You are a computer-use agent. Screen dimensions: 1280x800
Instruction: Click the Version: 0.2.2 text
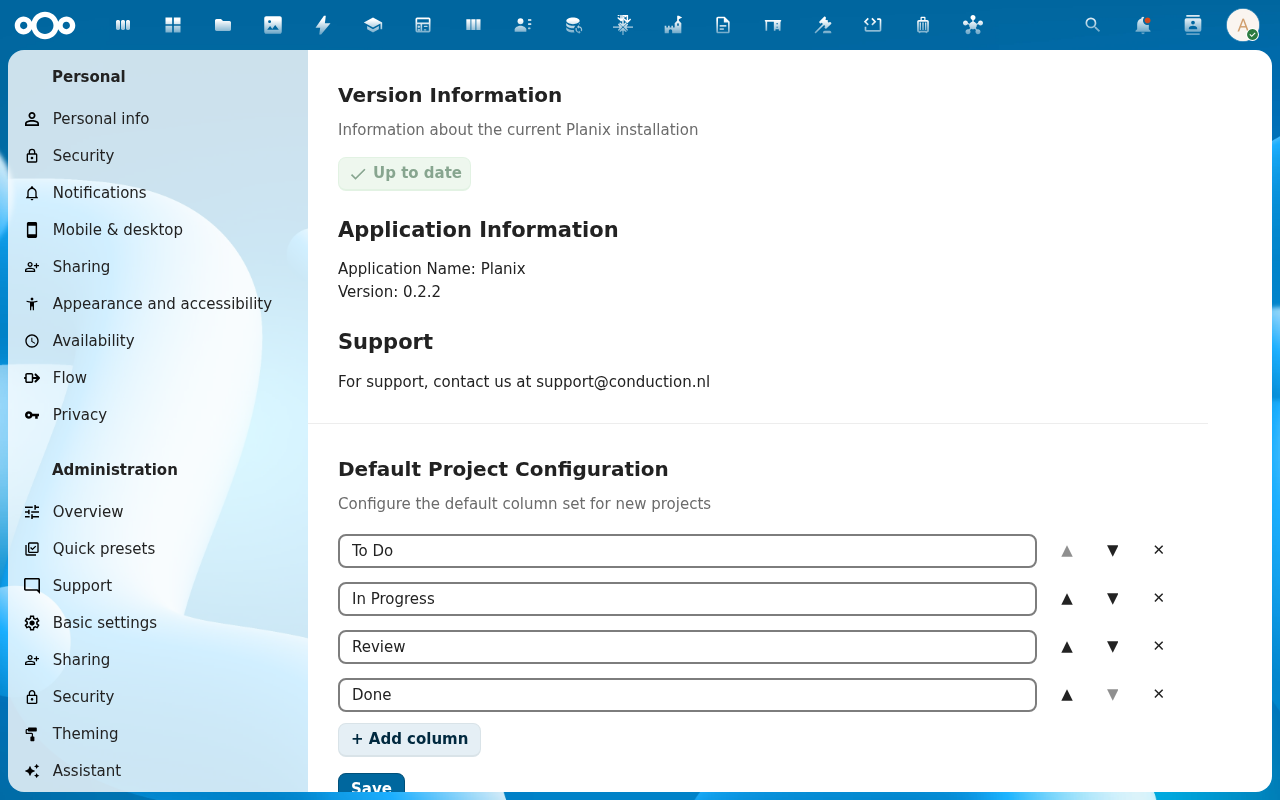[x=389, y=292]
